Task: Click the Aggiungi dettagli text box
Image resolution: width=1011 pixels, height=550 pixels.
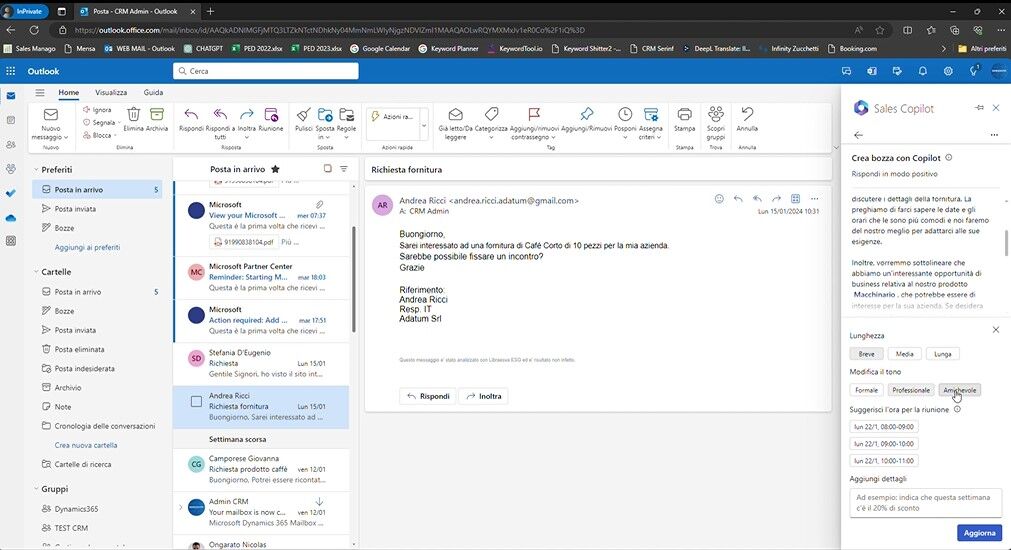Action: pyautogui.click(x=925, y=503)
